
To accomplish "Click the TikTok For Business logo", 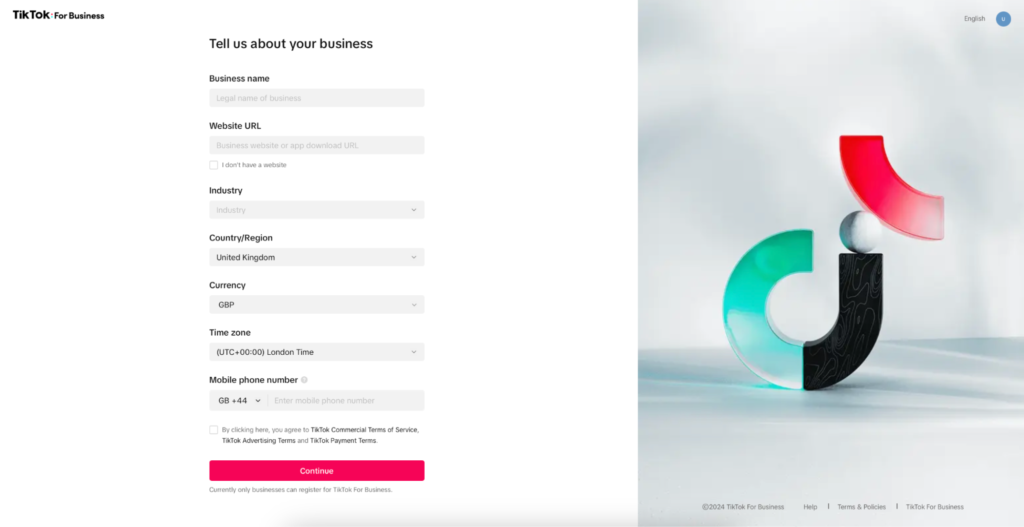I will (58, 16).
